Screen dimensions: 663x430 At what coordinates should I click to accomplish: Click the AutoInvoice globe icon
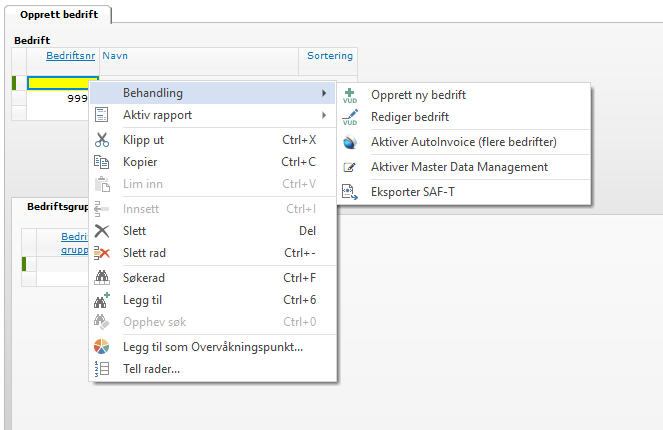[350, 142]
